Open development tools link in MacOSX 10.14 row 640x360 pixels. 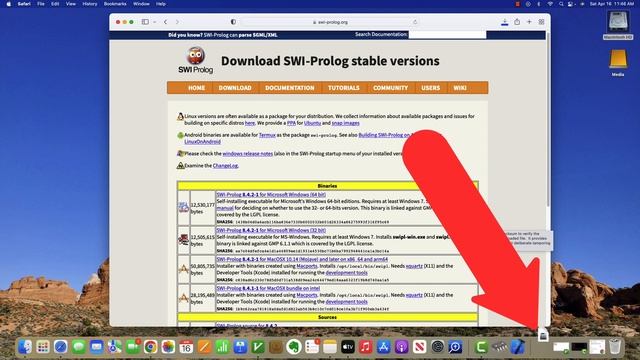347,273
